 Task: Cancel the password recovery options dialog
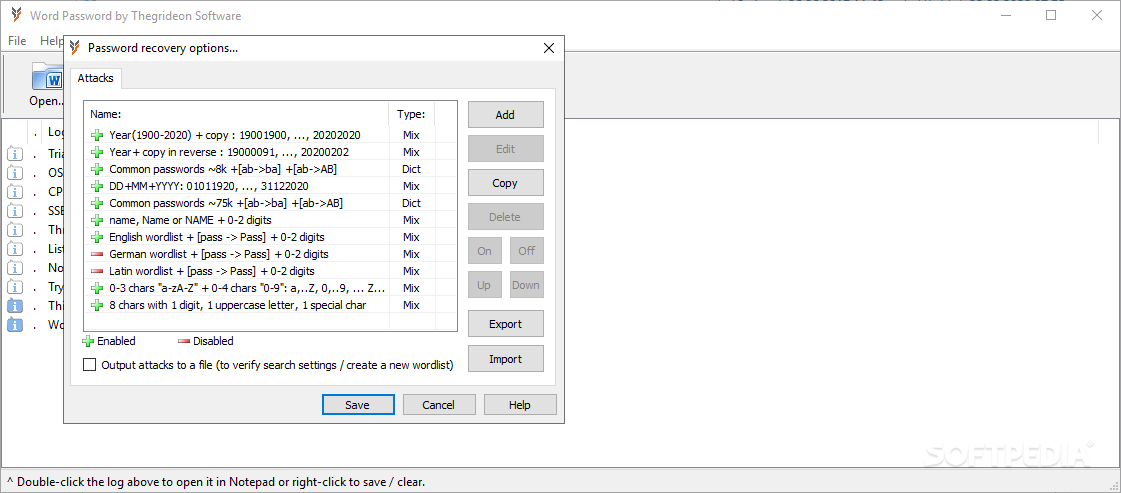pos(439,404)
